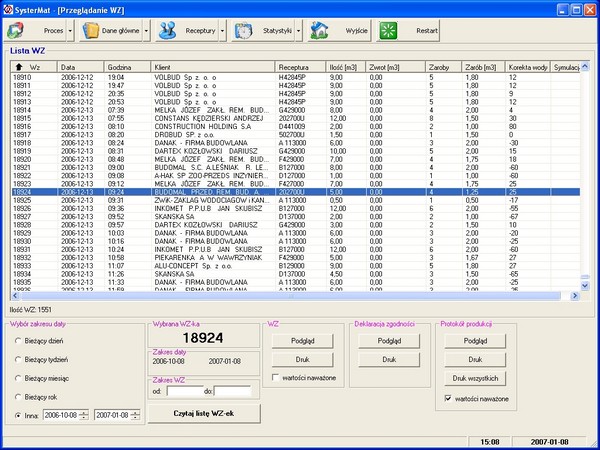Select the Bieżący dzień radio button
This screenshot has height=450, width=600.
[x=18, y=341]
